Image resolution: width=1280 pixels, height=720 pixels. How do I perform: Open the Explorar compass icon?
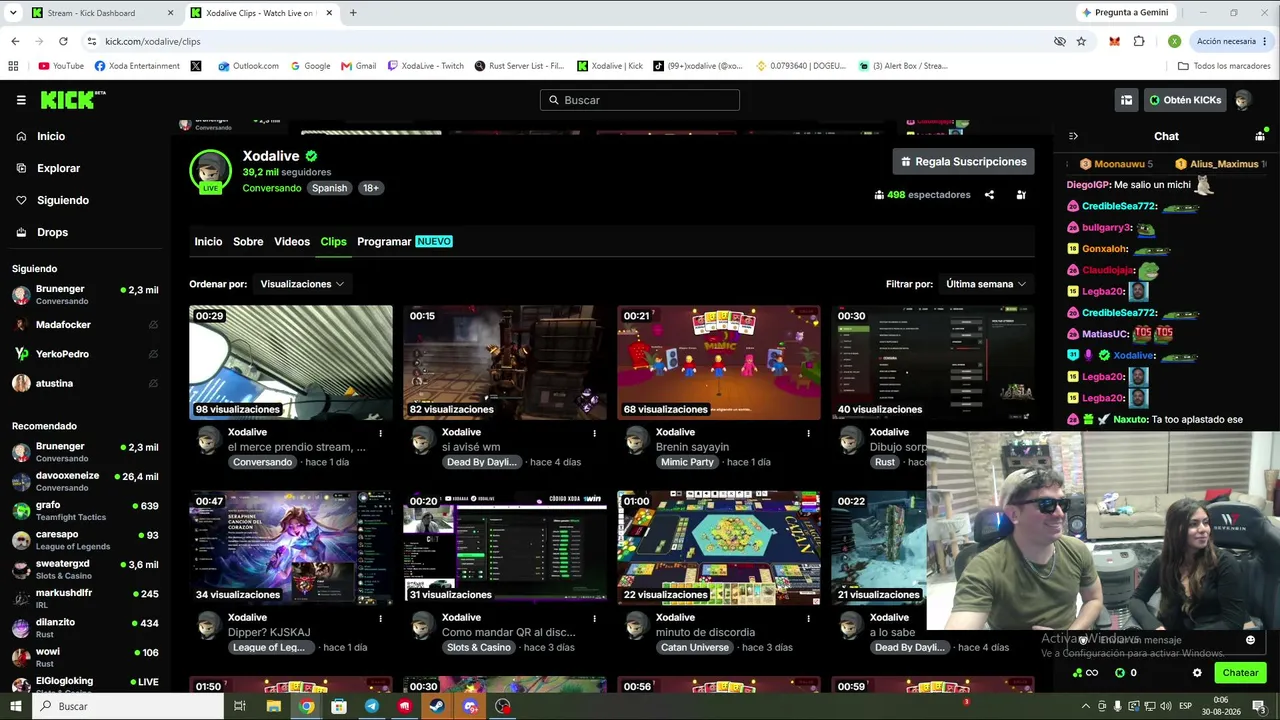(21, 168)
